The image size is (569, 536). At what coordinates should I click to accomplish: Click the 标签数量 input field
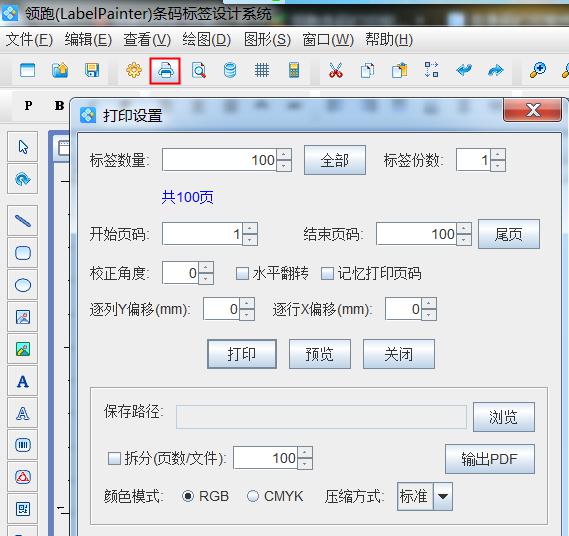(219, 160)
